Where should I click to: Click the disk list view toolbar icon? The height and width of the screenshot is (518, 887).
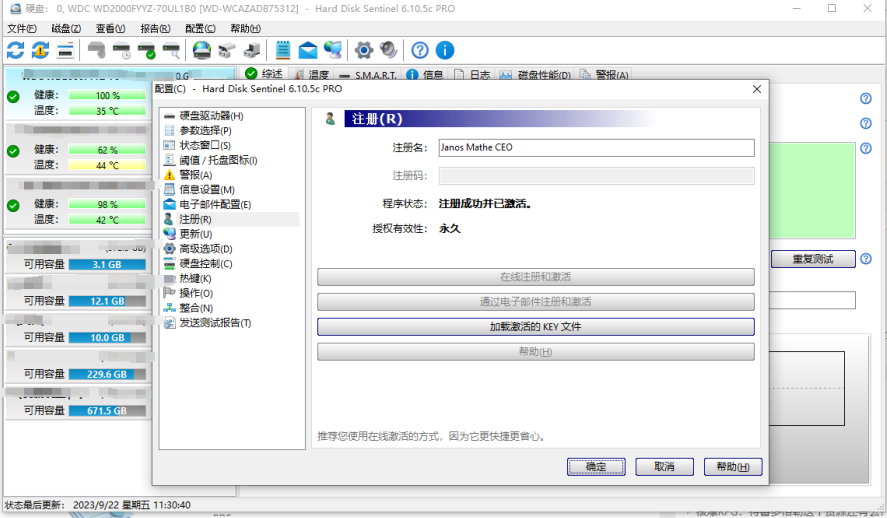coord(66,50)
